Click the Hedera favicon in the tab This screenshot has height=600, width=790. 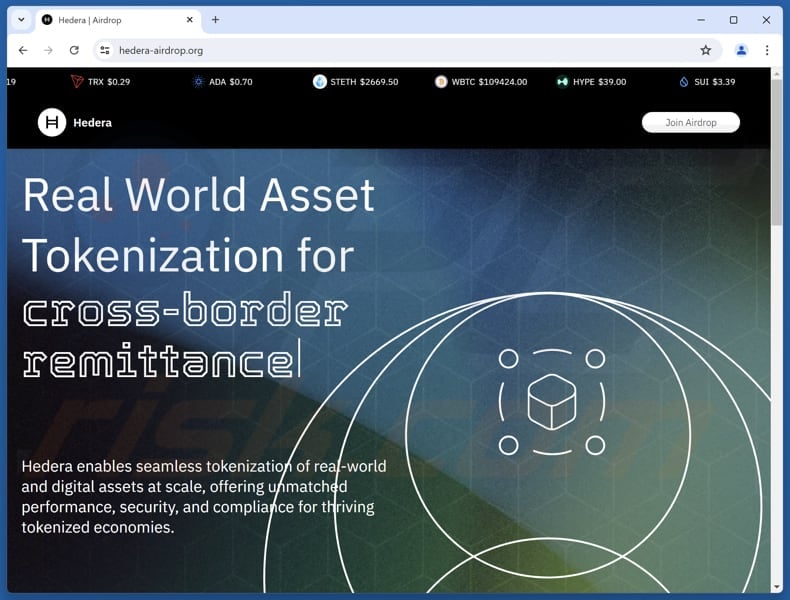click(x=47, y=20)
